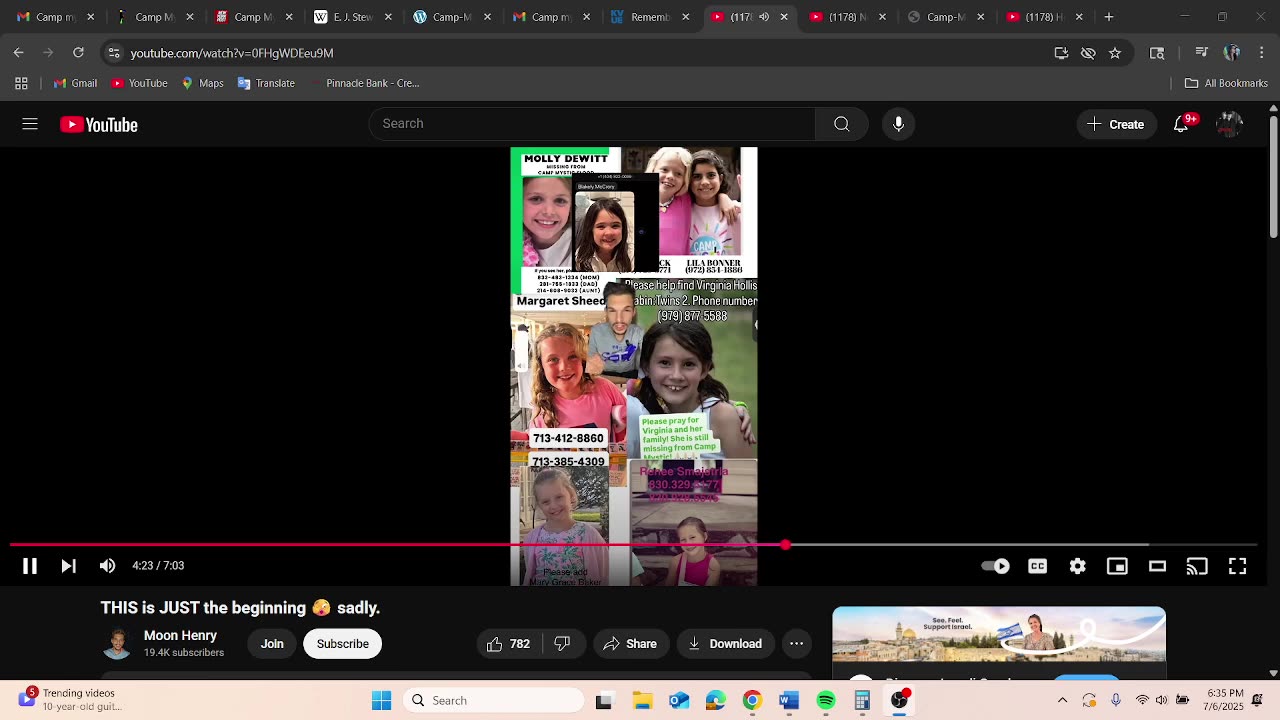Skip to the next video

pos(68,566)
